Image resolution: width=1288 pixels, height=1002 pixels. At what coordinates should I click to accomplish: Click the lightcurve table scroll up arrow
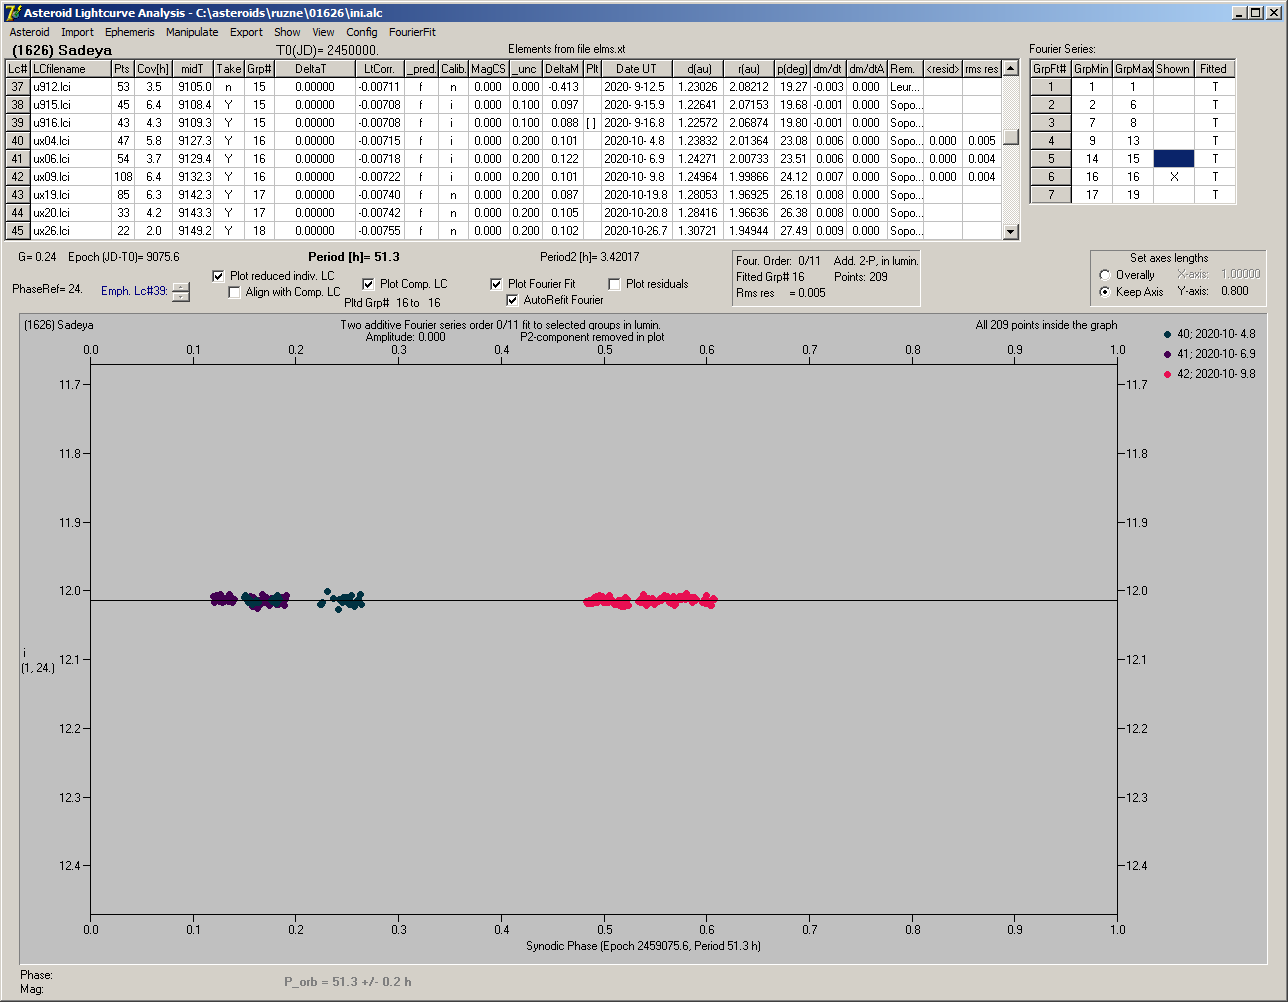pyautogui.click(x=1011, y=69)
